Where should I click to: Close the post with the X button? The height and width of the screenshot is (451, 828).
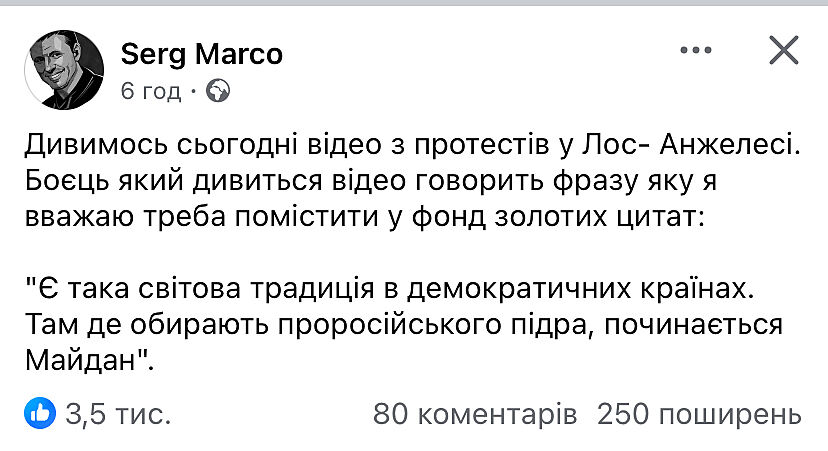(x=783, y=50)
